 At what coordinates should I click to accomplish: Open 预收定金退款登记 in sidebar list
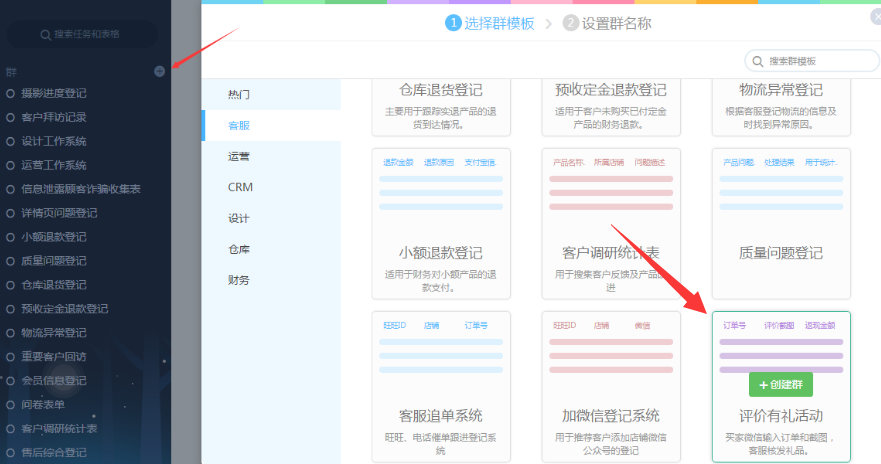click(65, 309)
